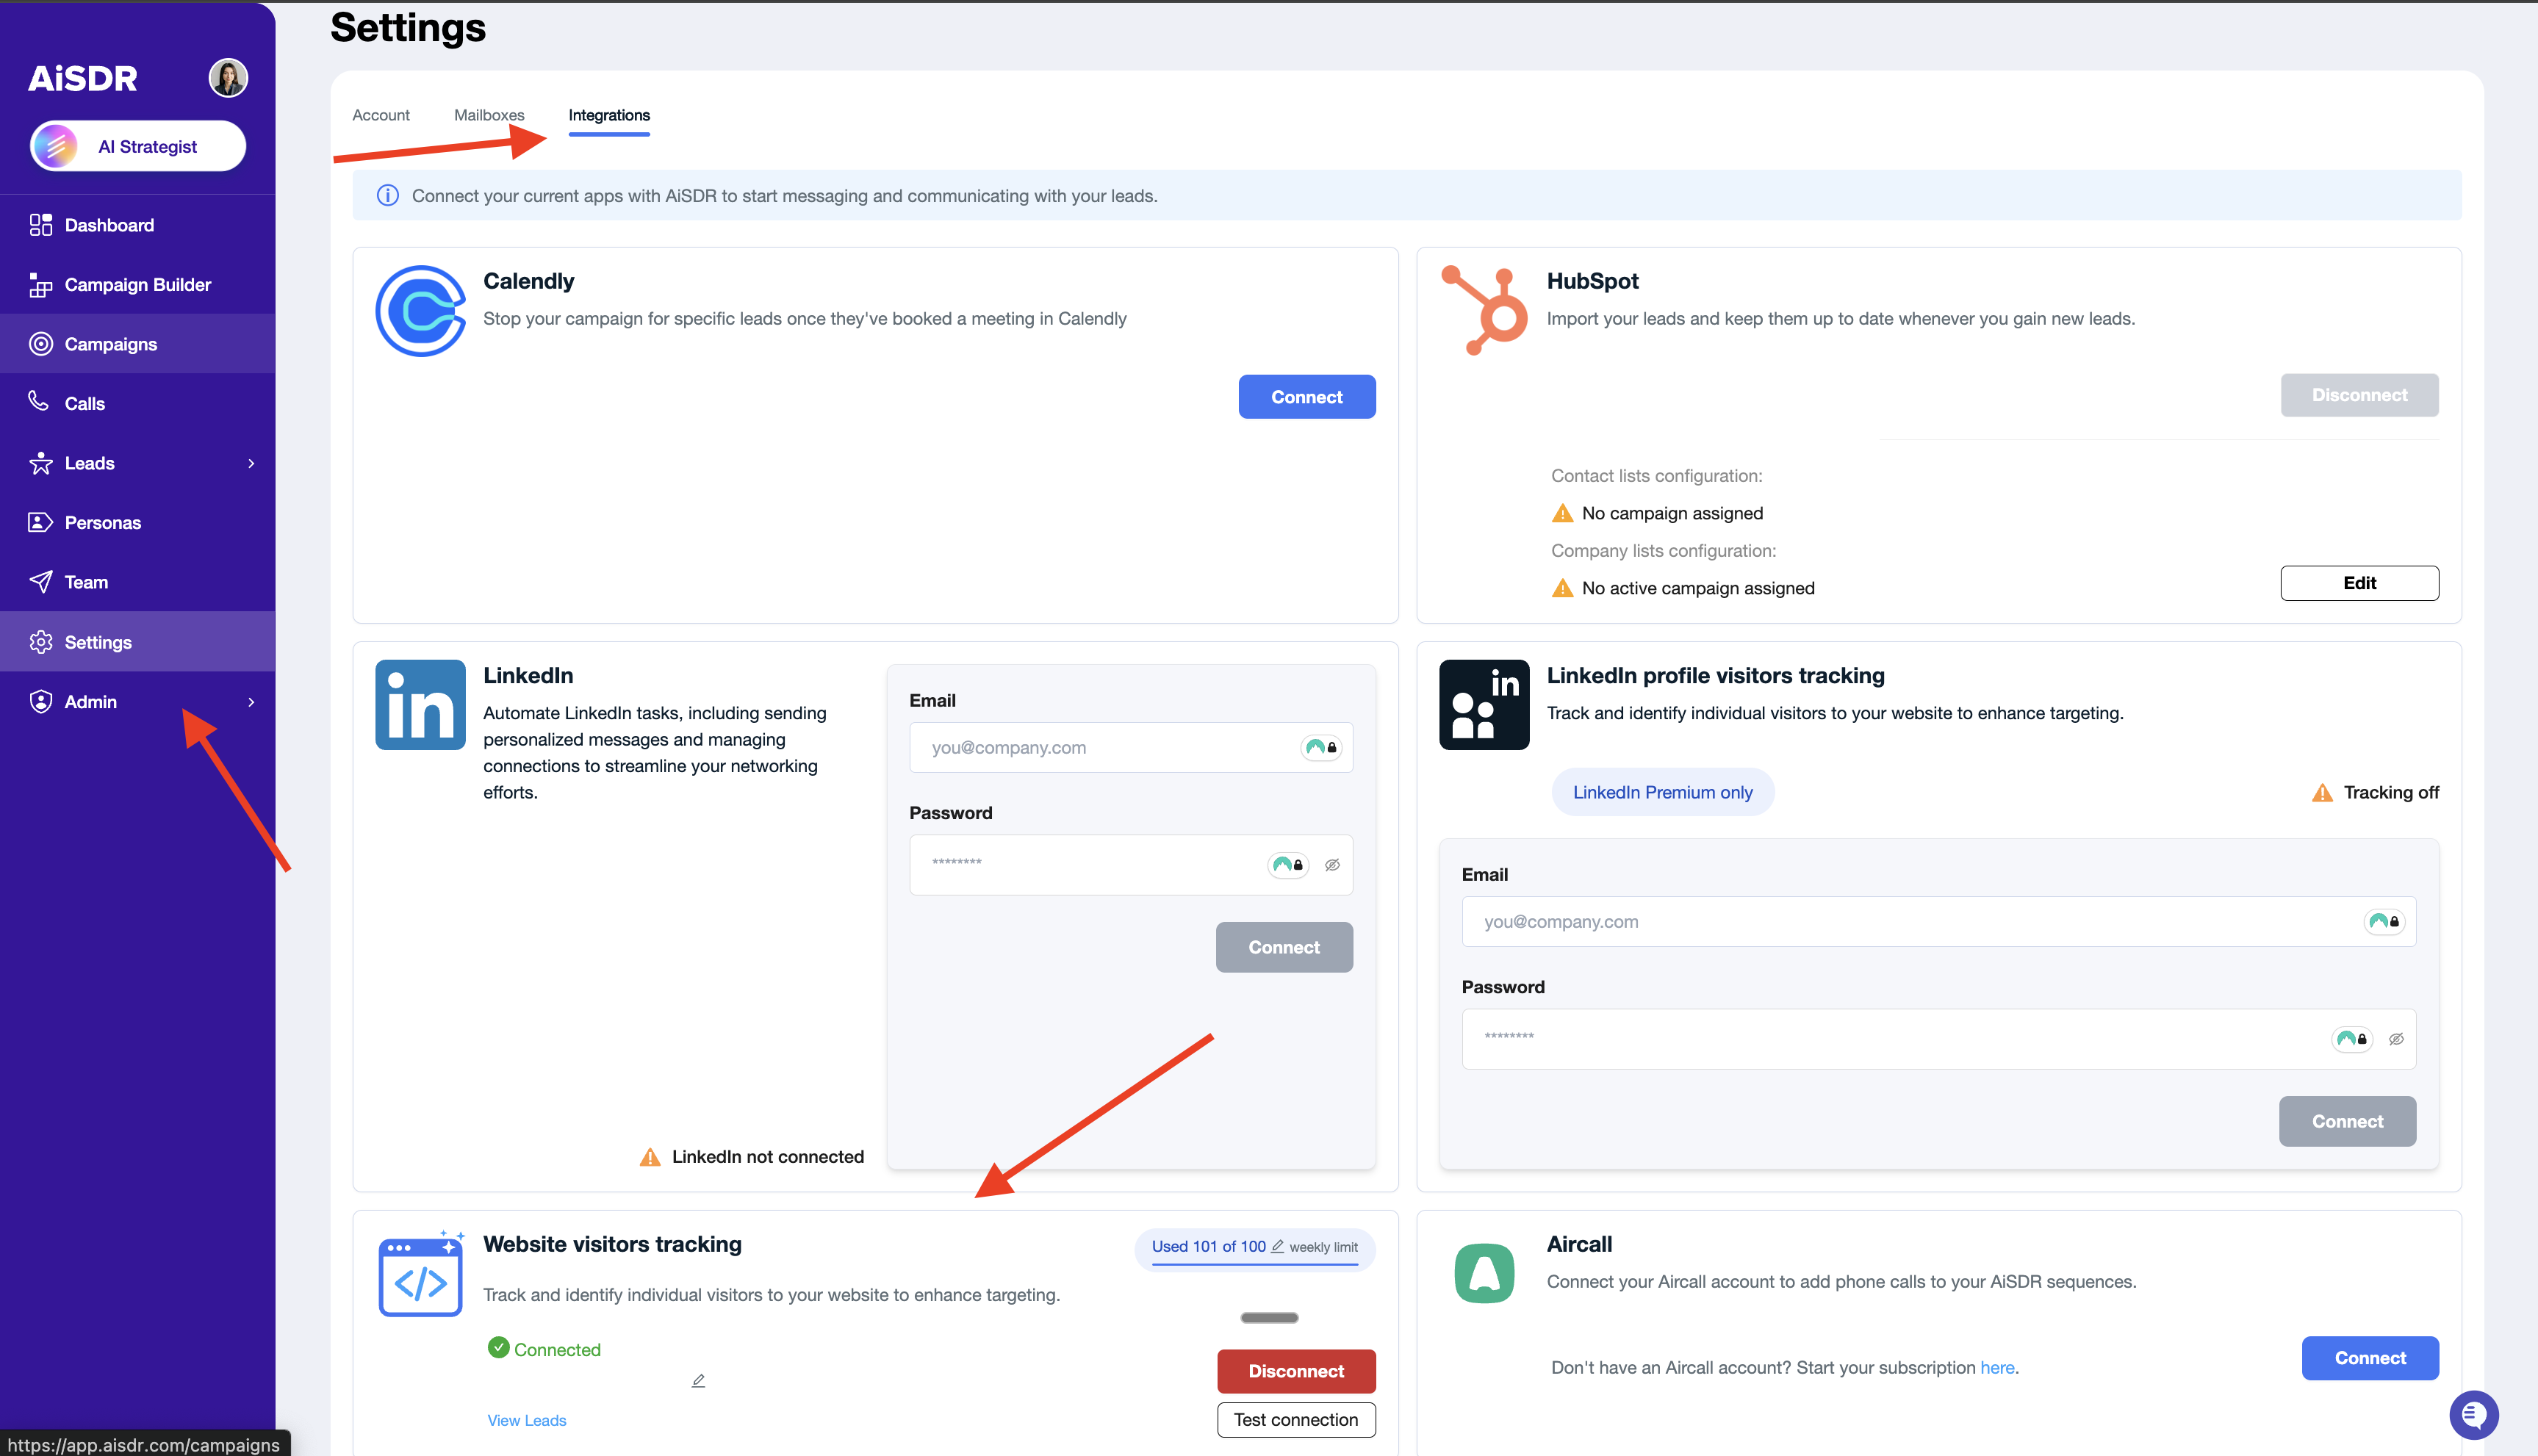Click the Website visitors tracking code icon
Screen dimensions: 2538x1456
[x=421, y=1273]
